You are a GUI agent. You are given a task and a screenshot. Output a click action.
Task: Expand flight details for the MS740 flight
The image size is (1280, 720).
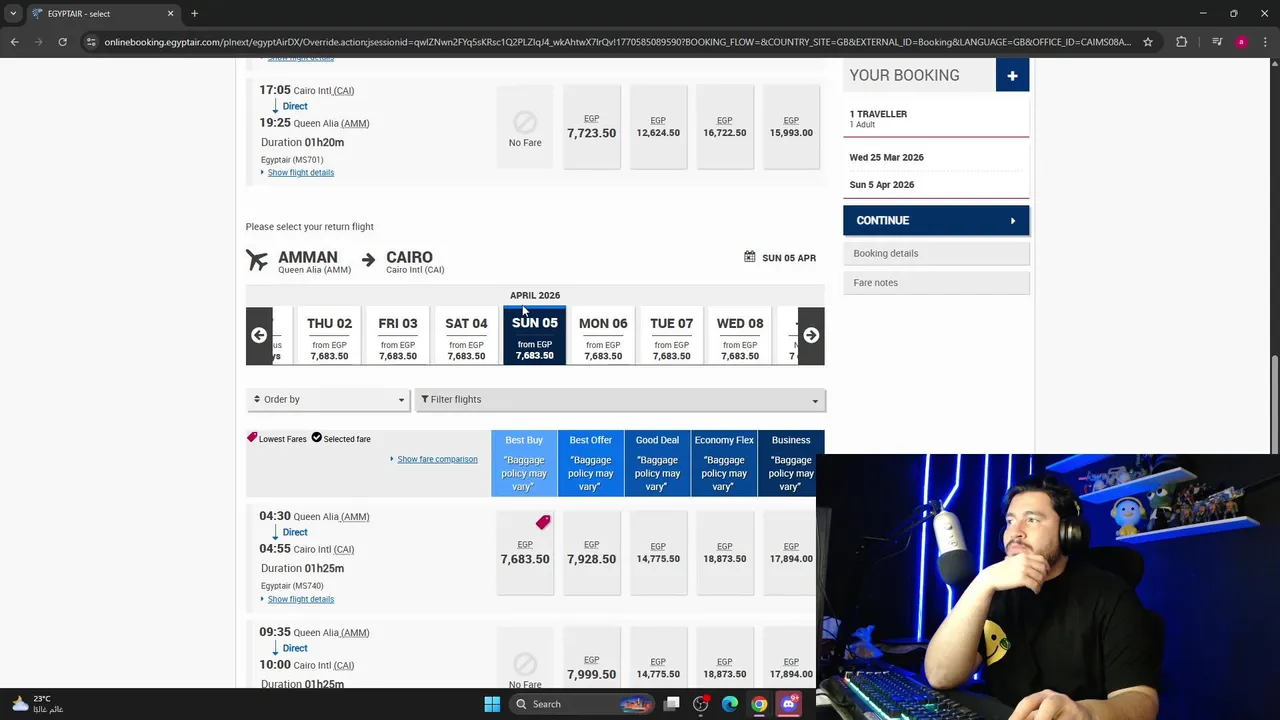[x=301, y=599]
